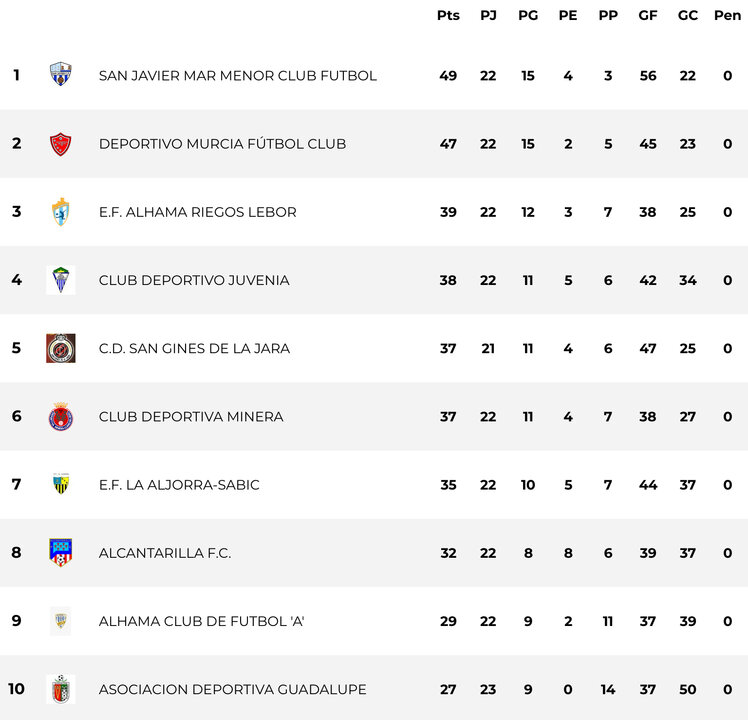748x720 pixels.
Task: Click the E.F. Alhama Riegos Lebor crest
Action: click(x=61, y=212)
